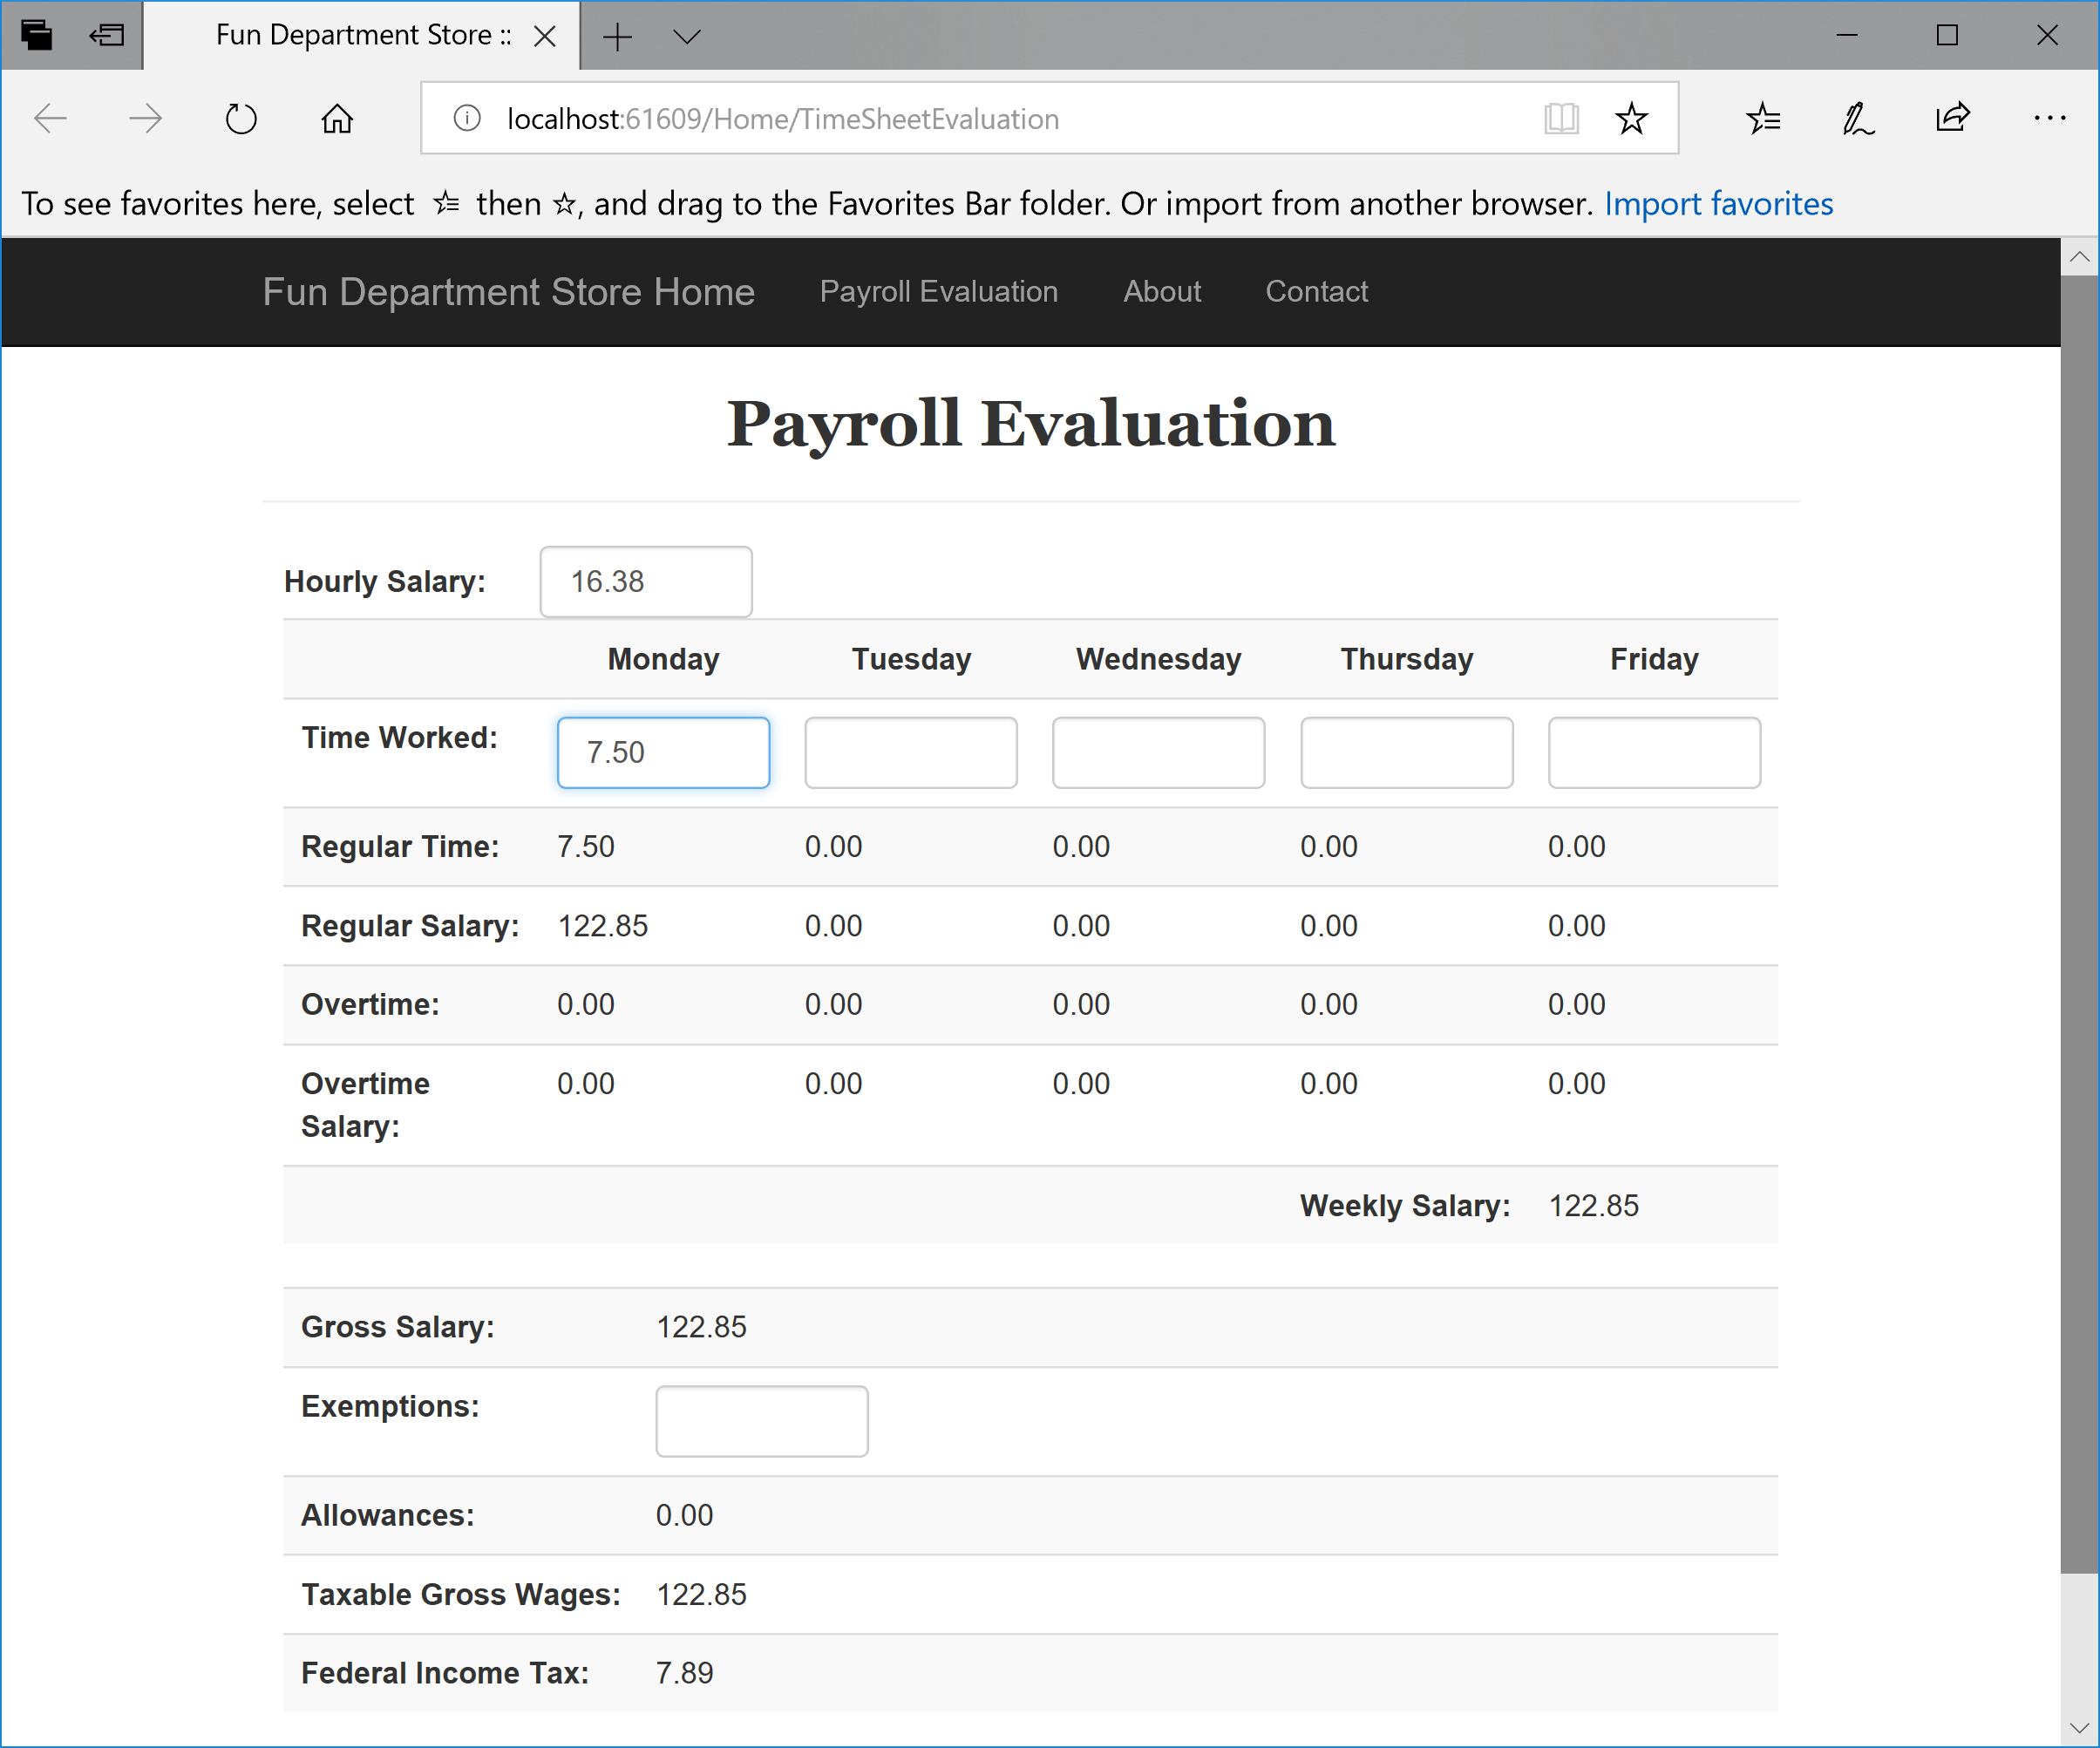Click the Set these tabs aside icon

pyautogui.click(x=107, y=35)
